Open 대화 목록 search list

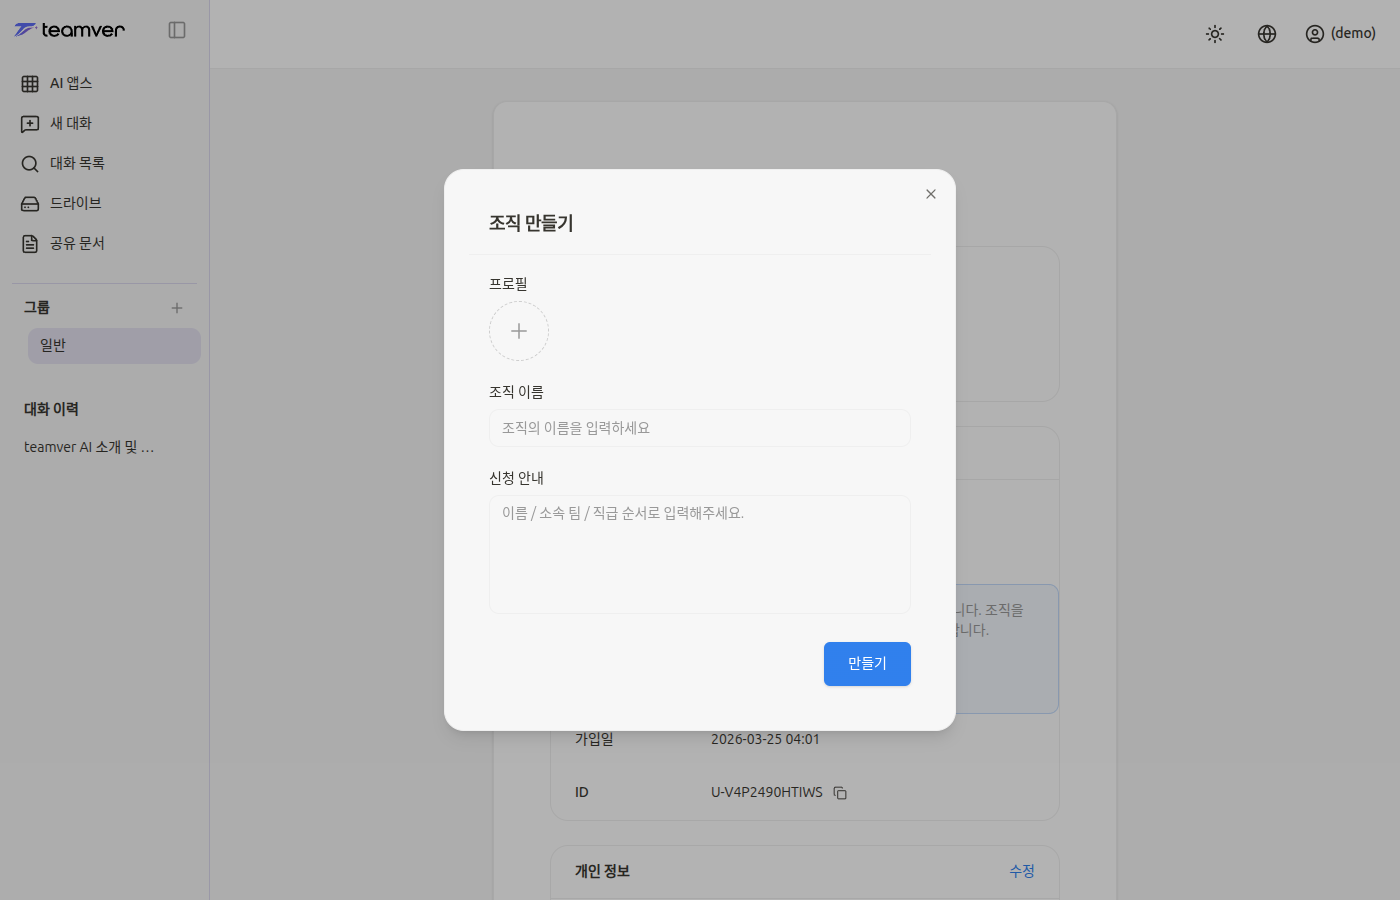point(76,163)
